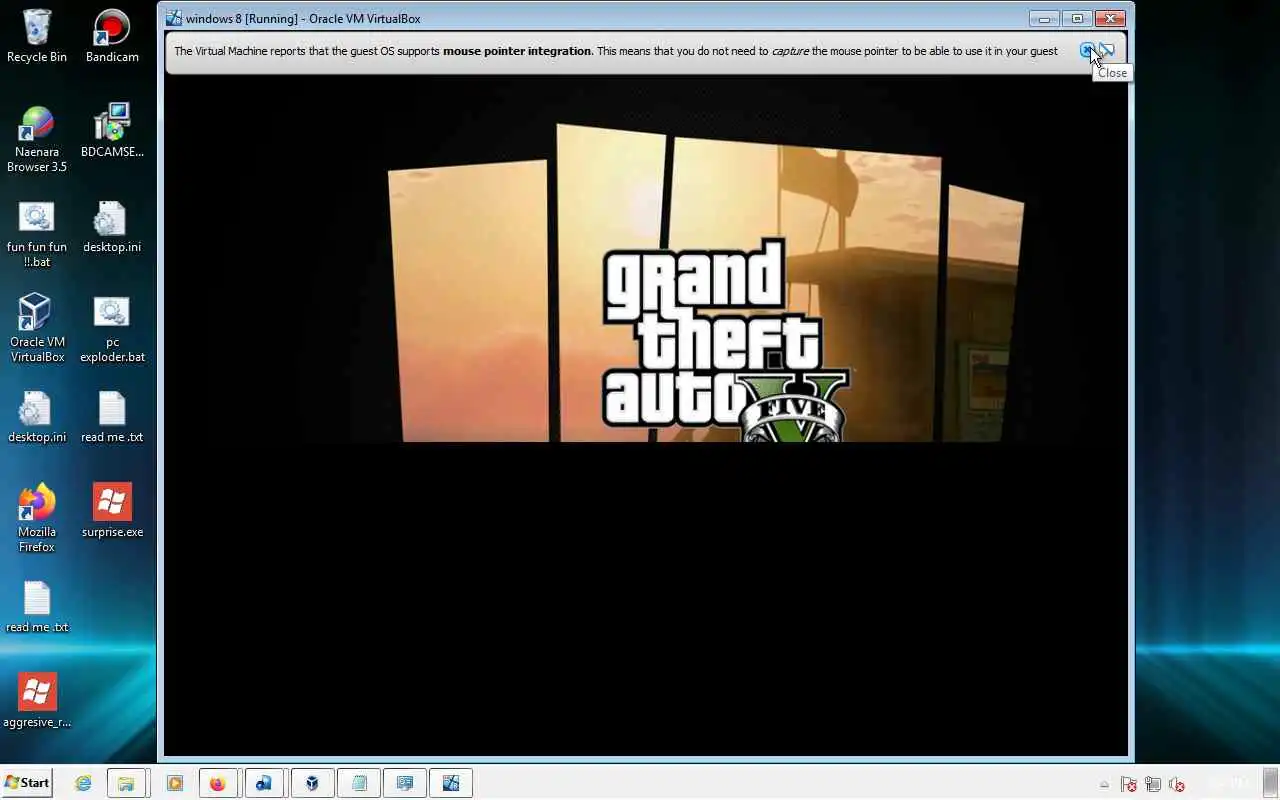Click the don't-show-again icon in notification bar
The image size is (1280, 800).
point(1107,50)
